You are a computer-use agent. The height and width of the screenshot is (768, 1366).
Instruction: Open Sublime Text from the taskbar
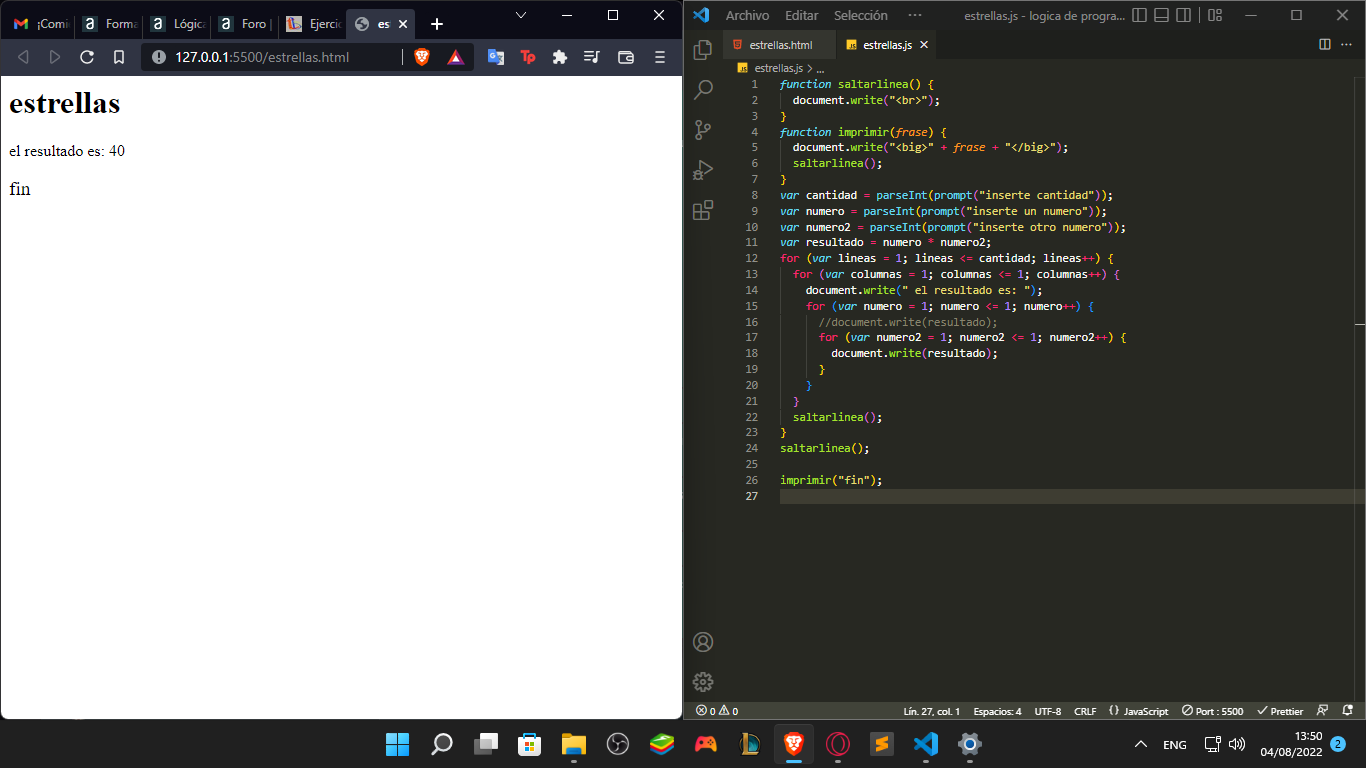(x=881, y=744)
